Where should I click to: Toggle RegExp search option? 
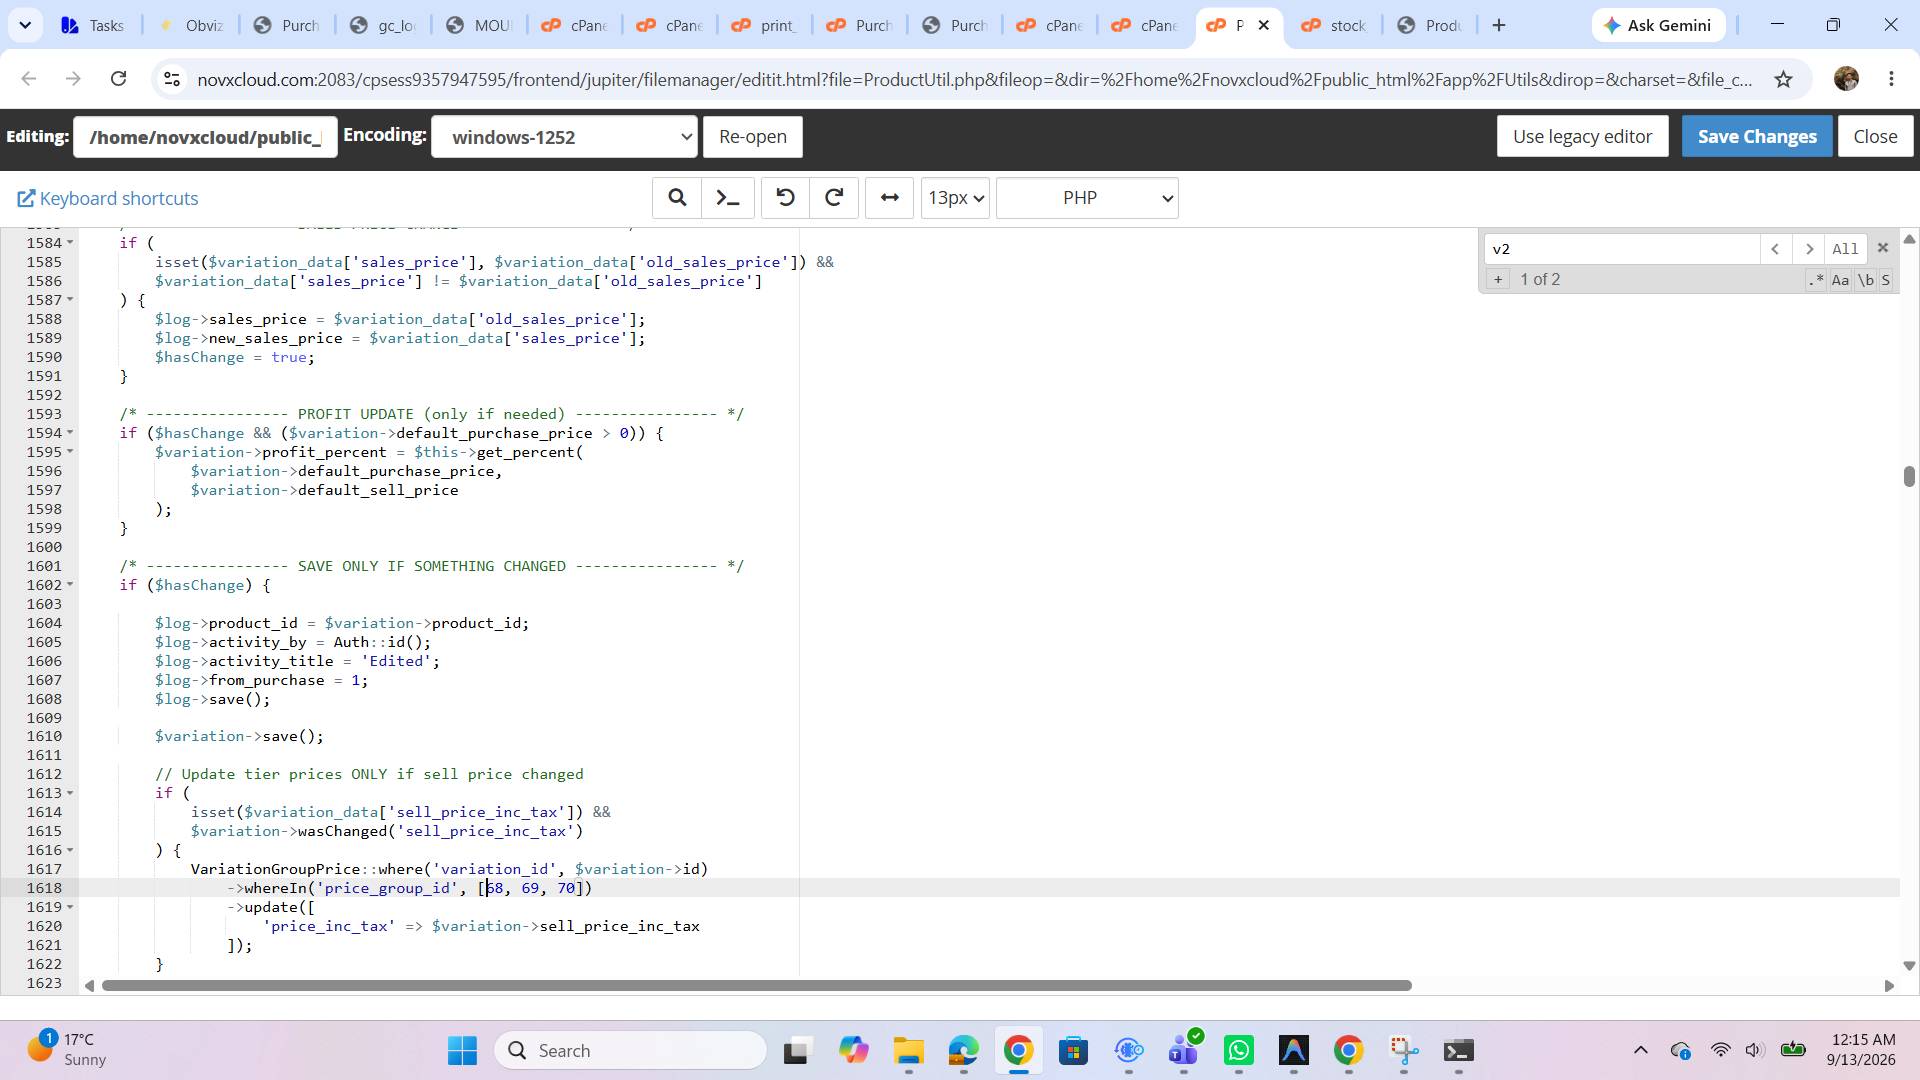[x=1816, y=280]
